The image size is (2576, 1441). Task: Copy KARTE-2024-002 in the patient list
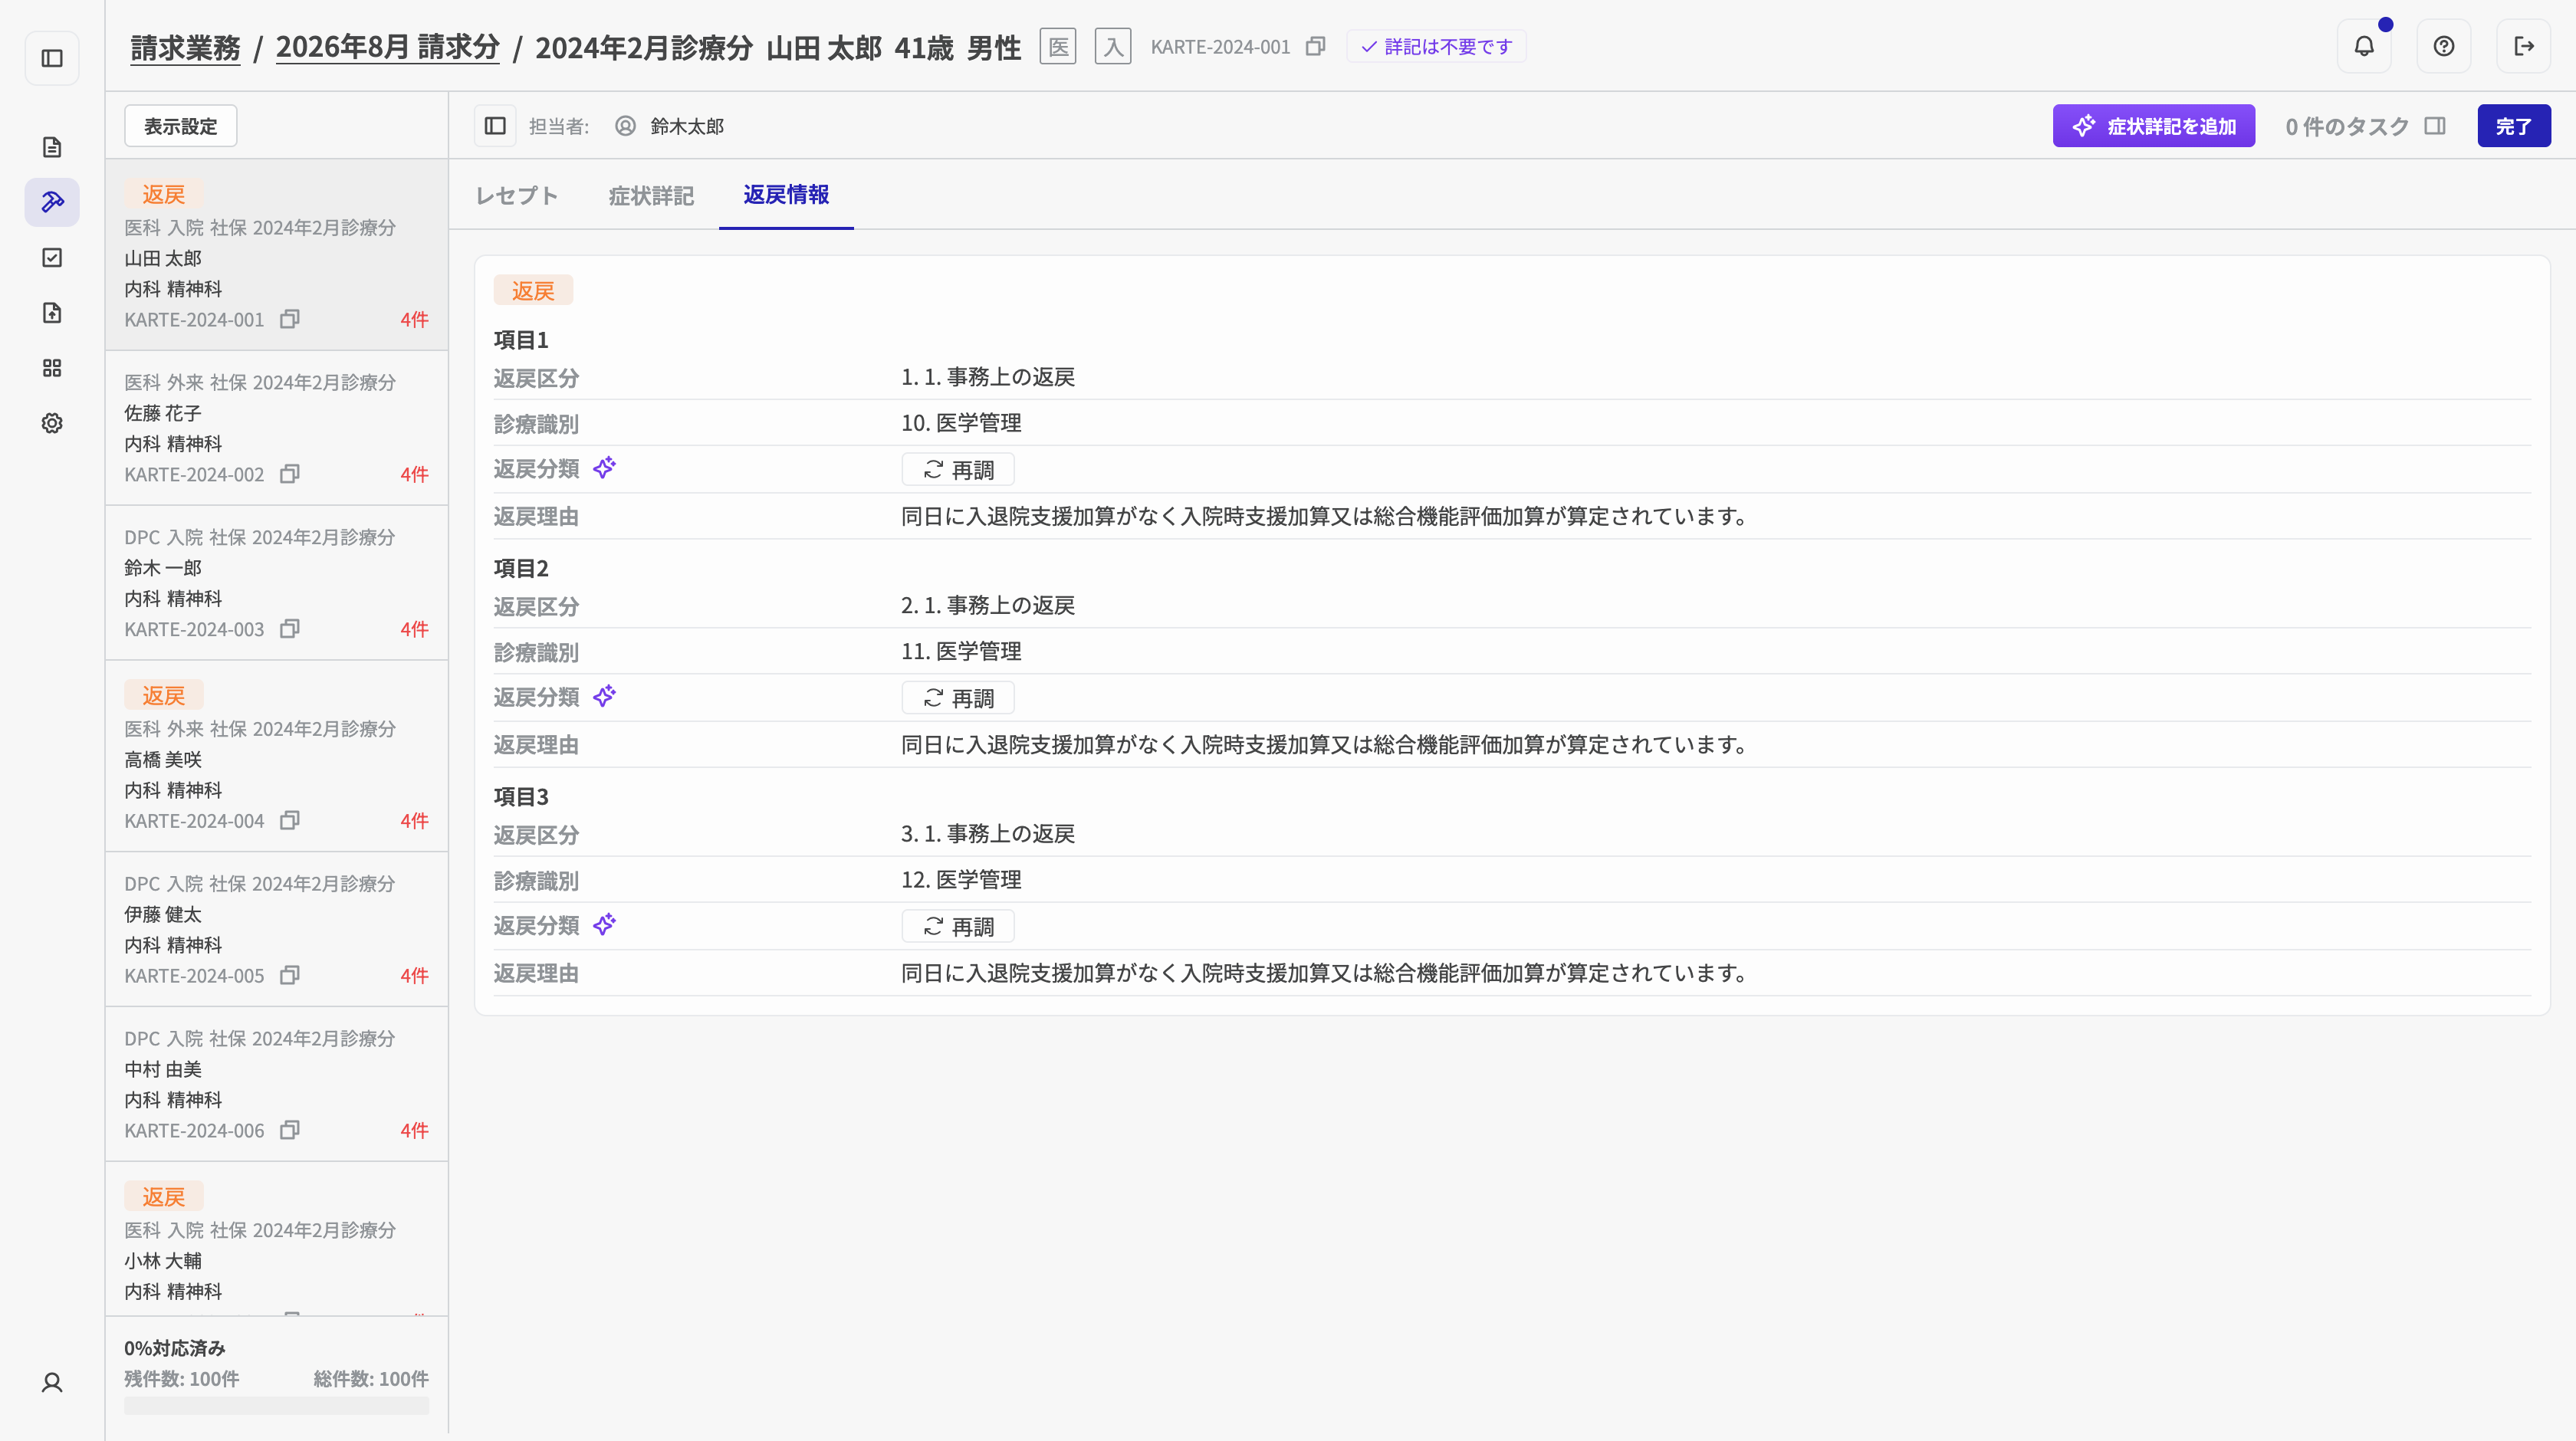coord(290,474)
